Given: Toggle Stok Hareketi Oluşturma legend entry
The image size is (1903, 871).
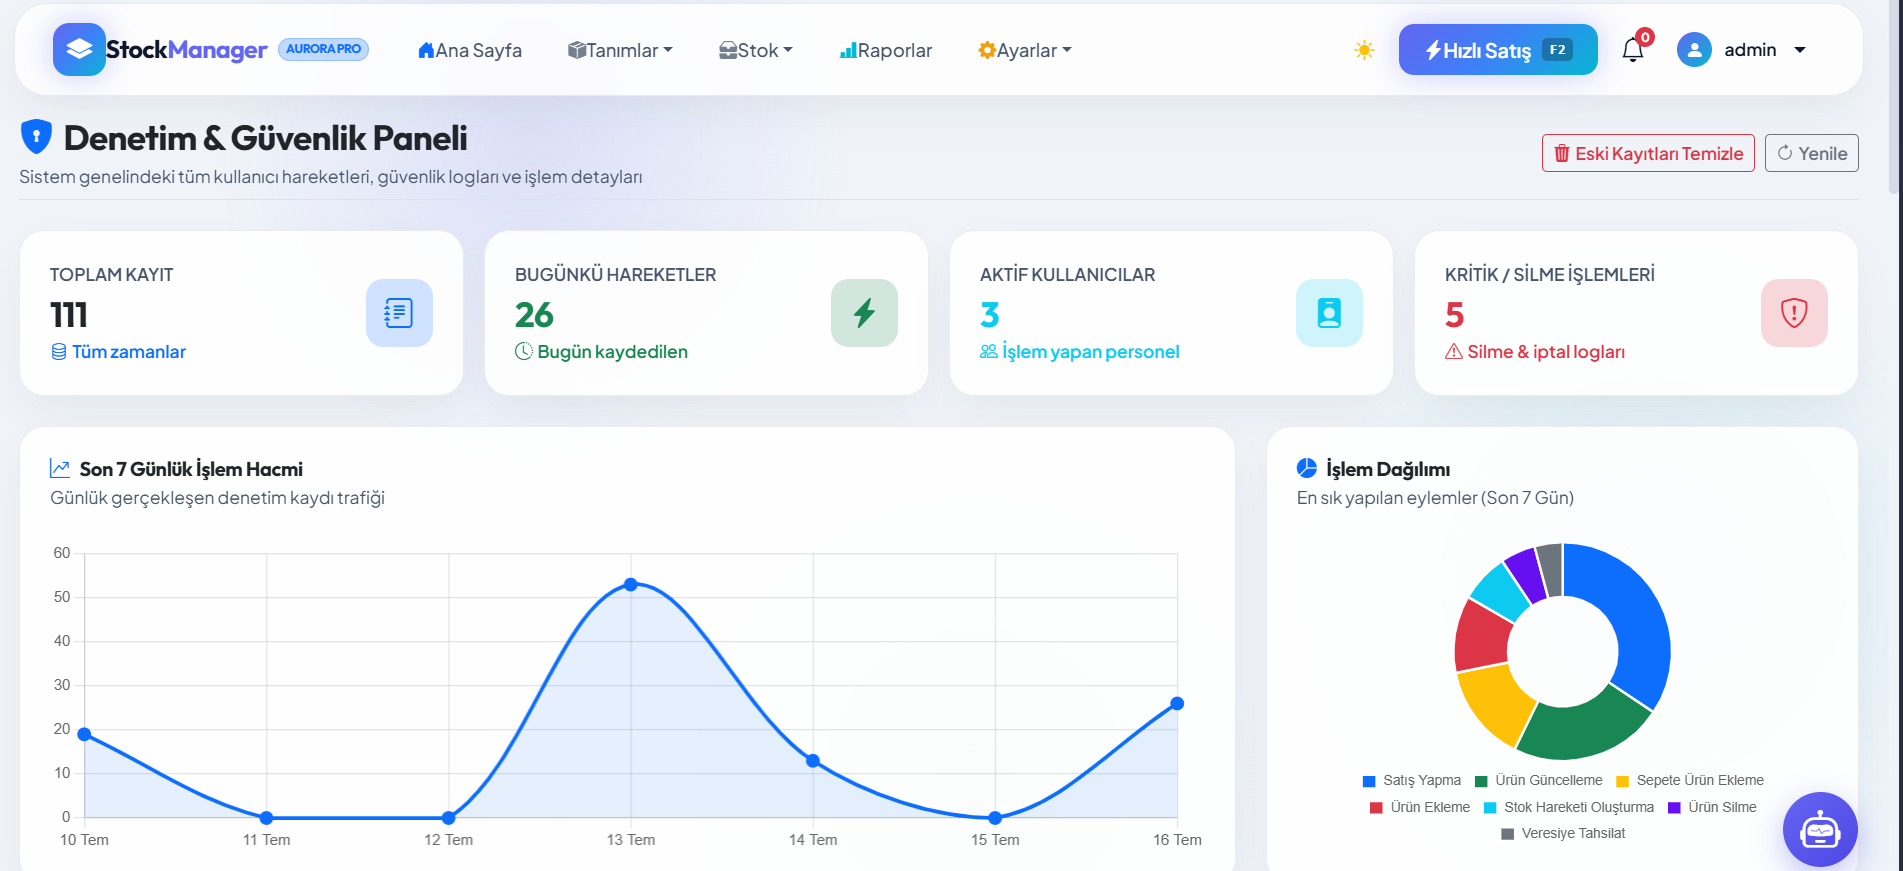Looking at the screenshot, I should point(1569,808).
